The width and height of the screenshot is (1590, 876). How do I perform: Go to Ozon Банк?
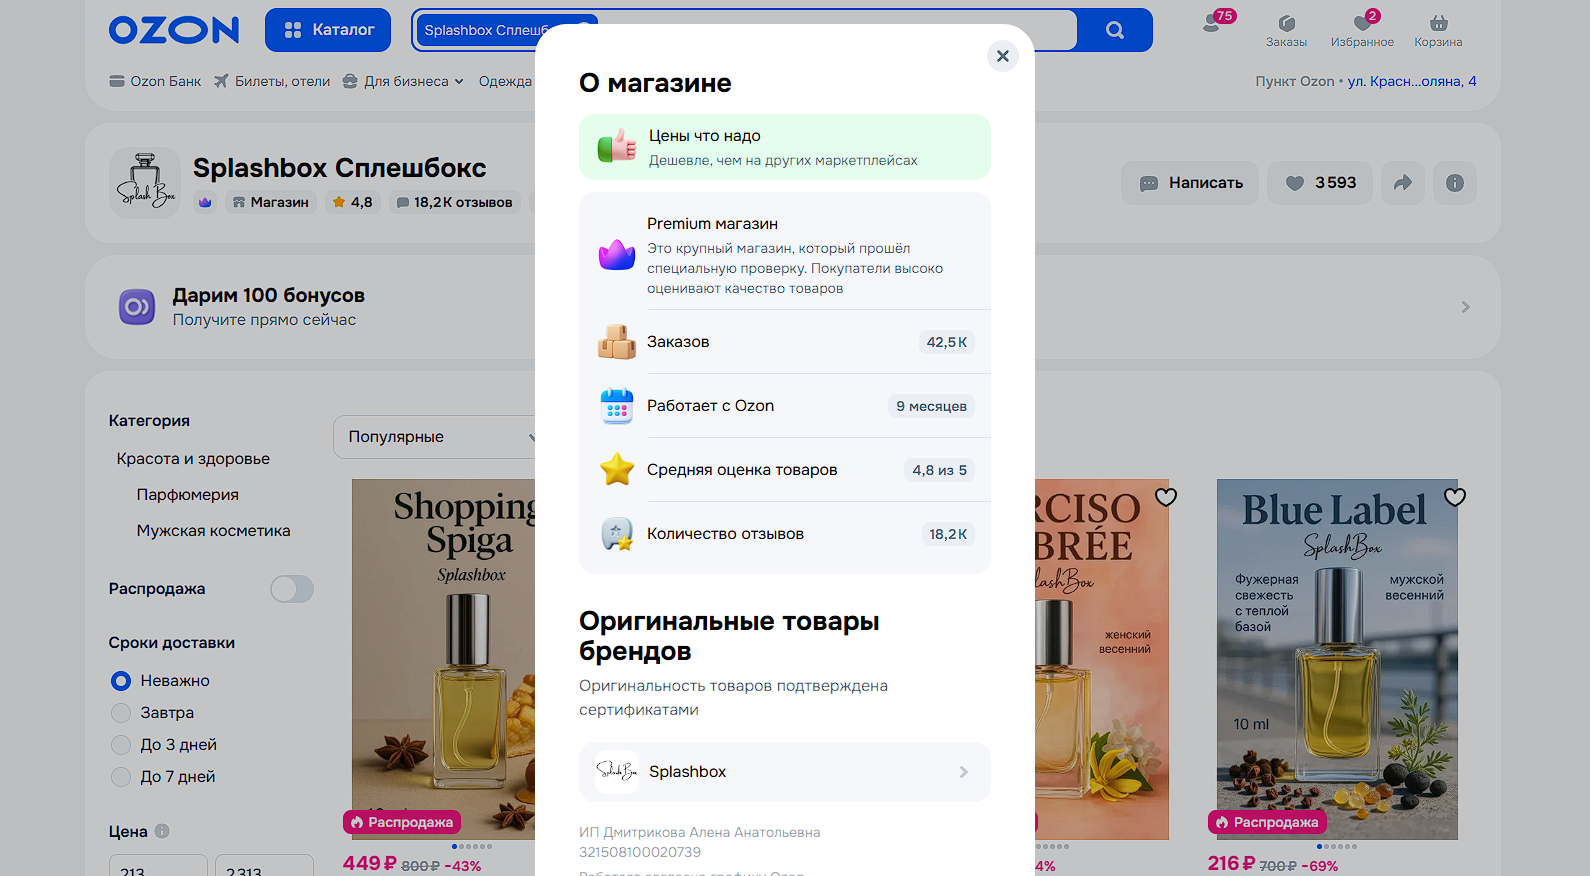[155, 82]
